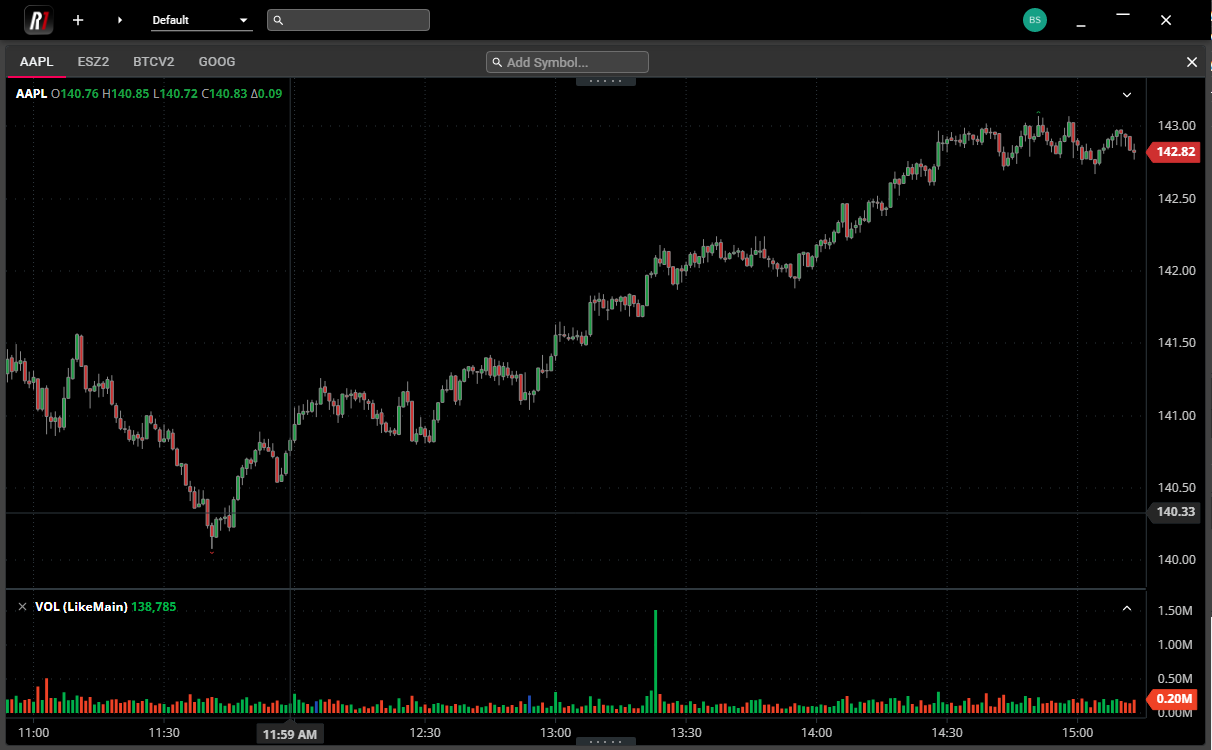Click the 14:30 time axis label
Image resolution: width=1212 pixels, height=750 pixels.
(947, 733)
